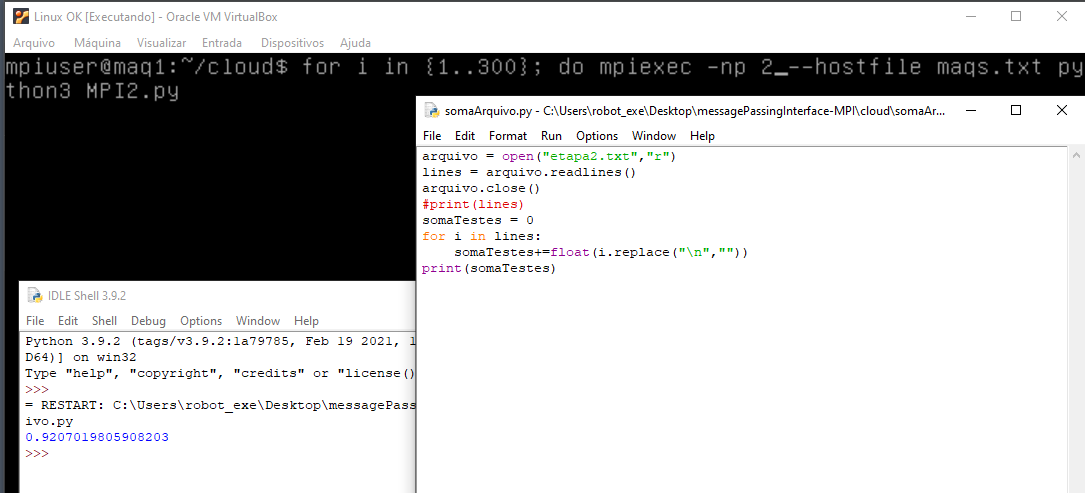Click Python icon in somaArquivo.py title bar
This screenshot has height=493, width=1085.
(x=432, y=110)
